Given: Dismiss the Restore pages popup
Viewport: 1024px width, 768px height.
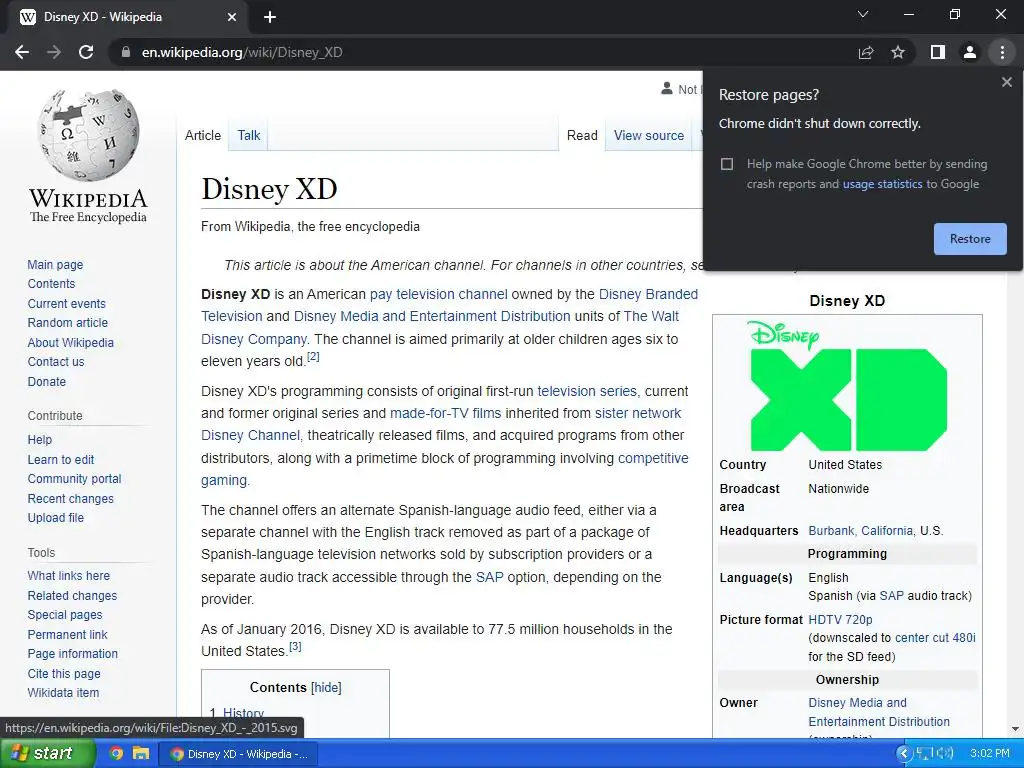Looking at the screenshot, I should [x=1006, y=82].
